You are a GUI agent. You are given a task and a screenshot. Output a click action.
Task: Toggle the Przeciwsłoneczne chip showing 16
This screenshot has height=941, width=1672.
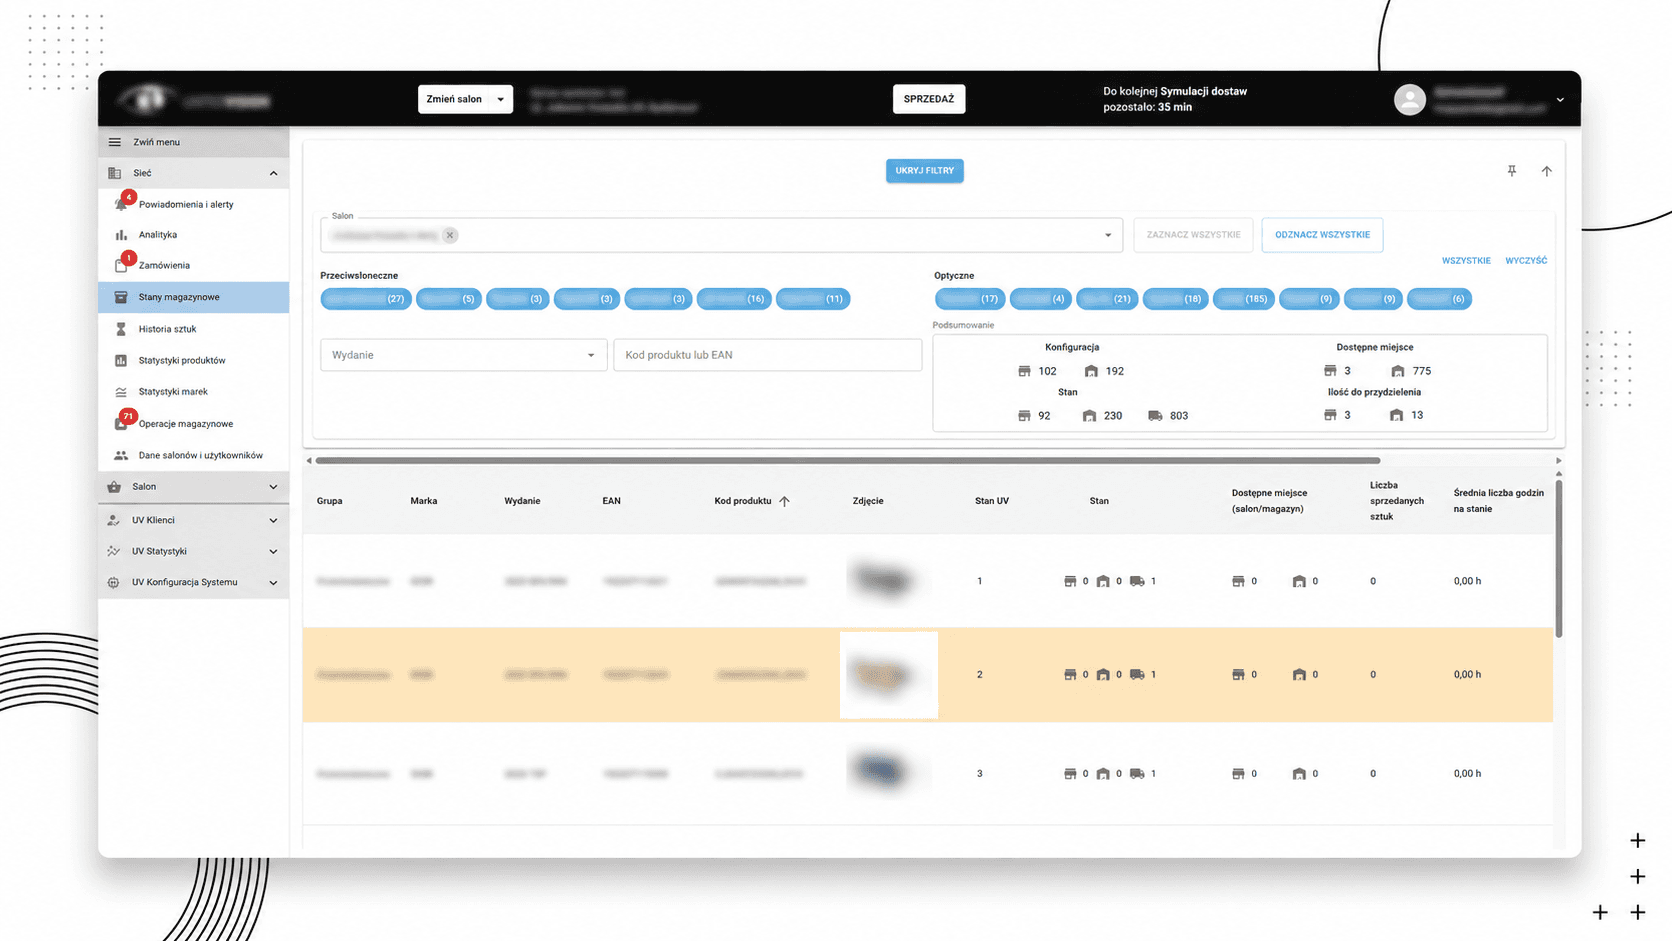click(x=734, y=299)
